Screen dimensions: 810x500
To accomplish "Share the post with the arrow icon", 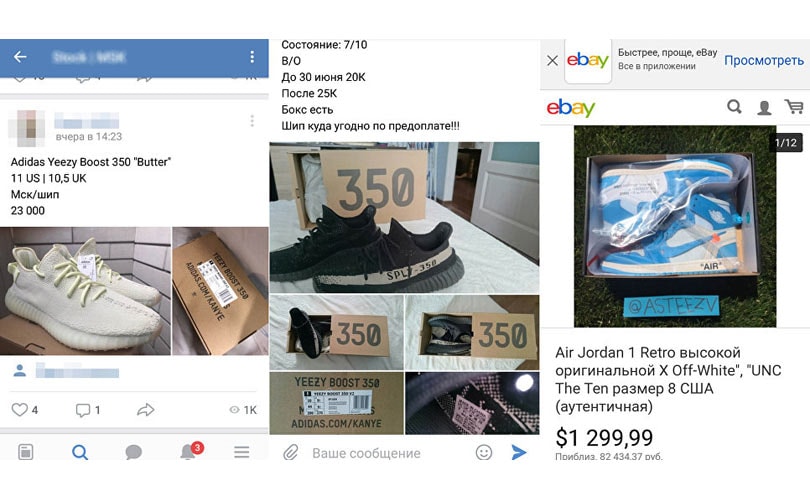I will click(x=146, y=410).
